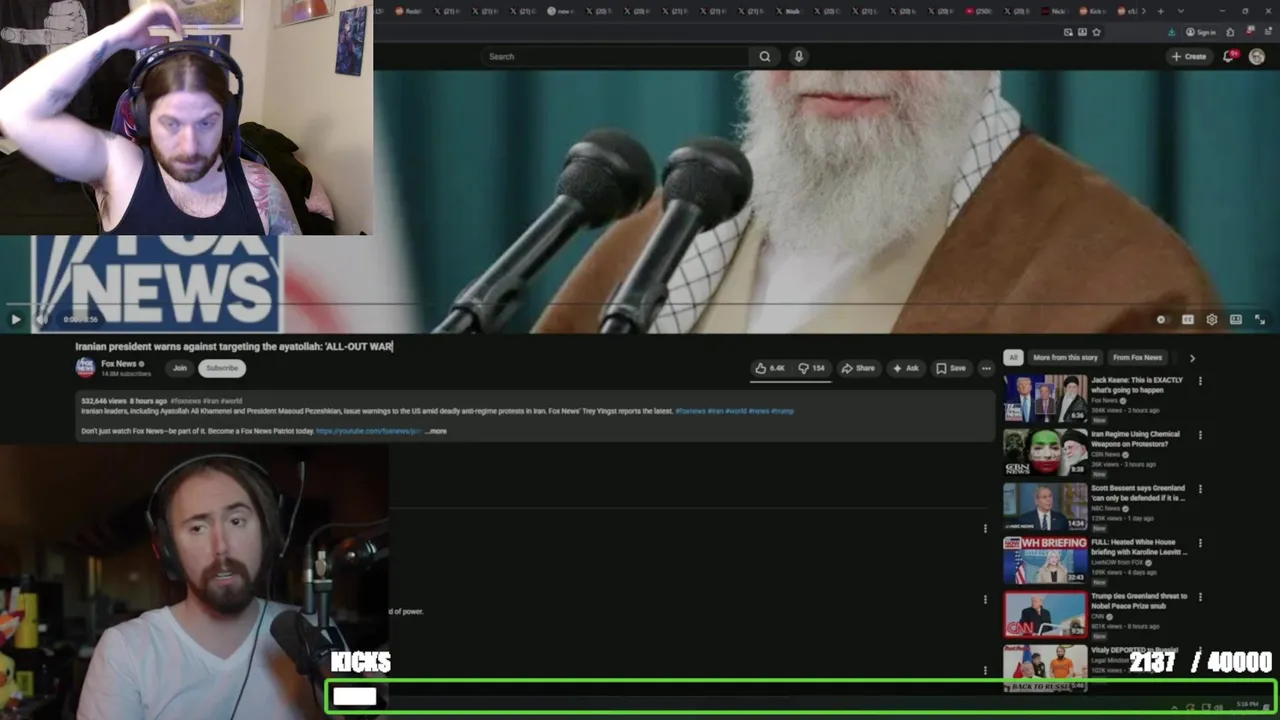The width and height of the screenshot is (1280, 720).
Task: Switch to the (250) YouTube browser tab
Action: click(x=982, y=11)
